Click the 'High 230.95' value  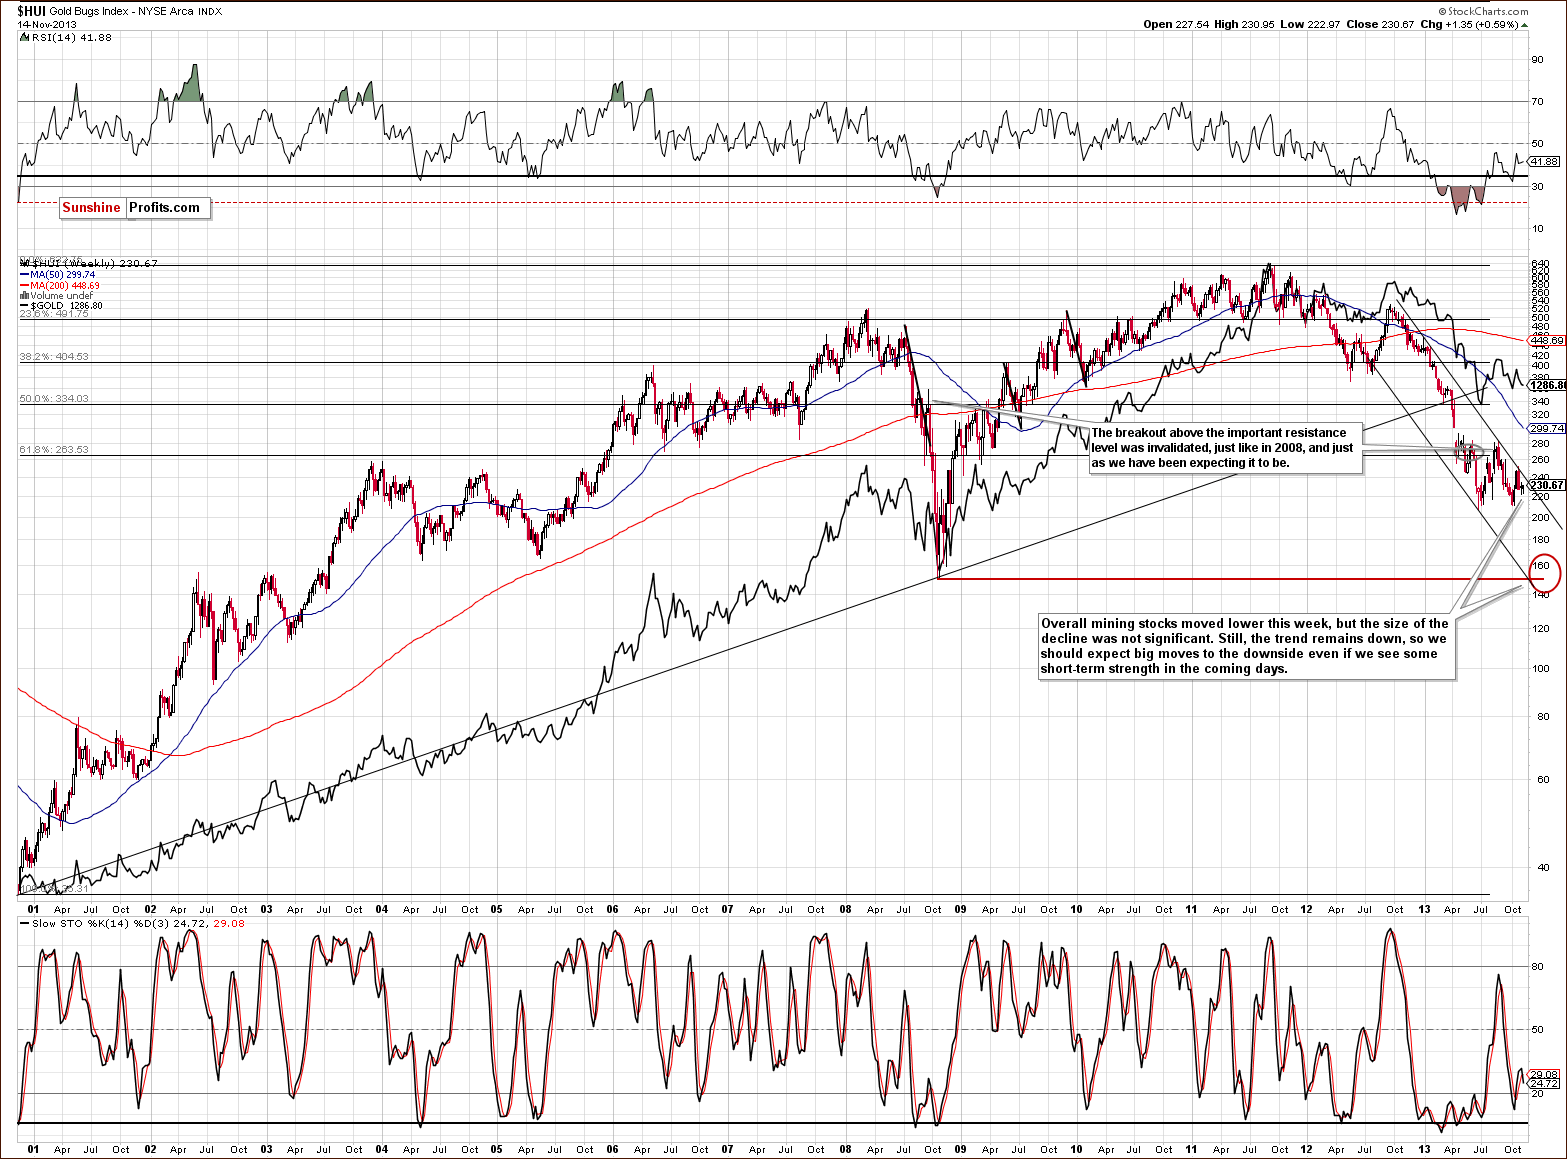(x=1244, y=24)
